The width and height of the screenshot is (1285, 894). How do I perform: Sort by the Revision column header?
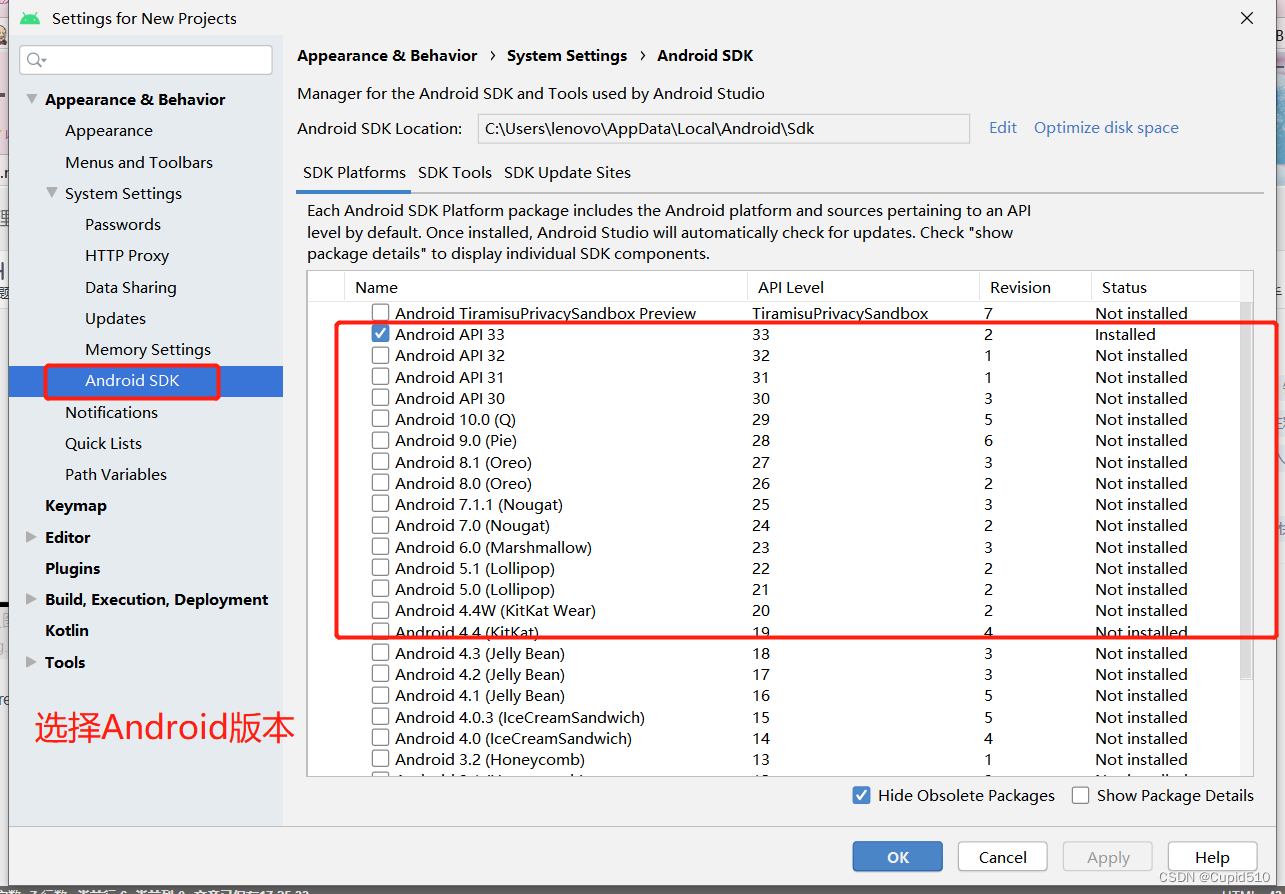[1020, 287]
